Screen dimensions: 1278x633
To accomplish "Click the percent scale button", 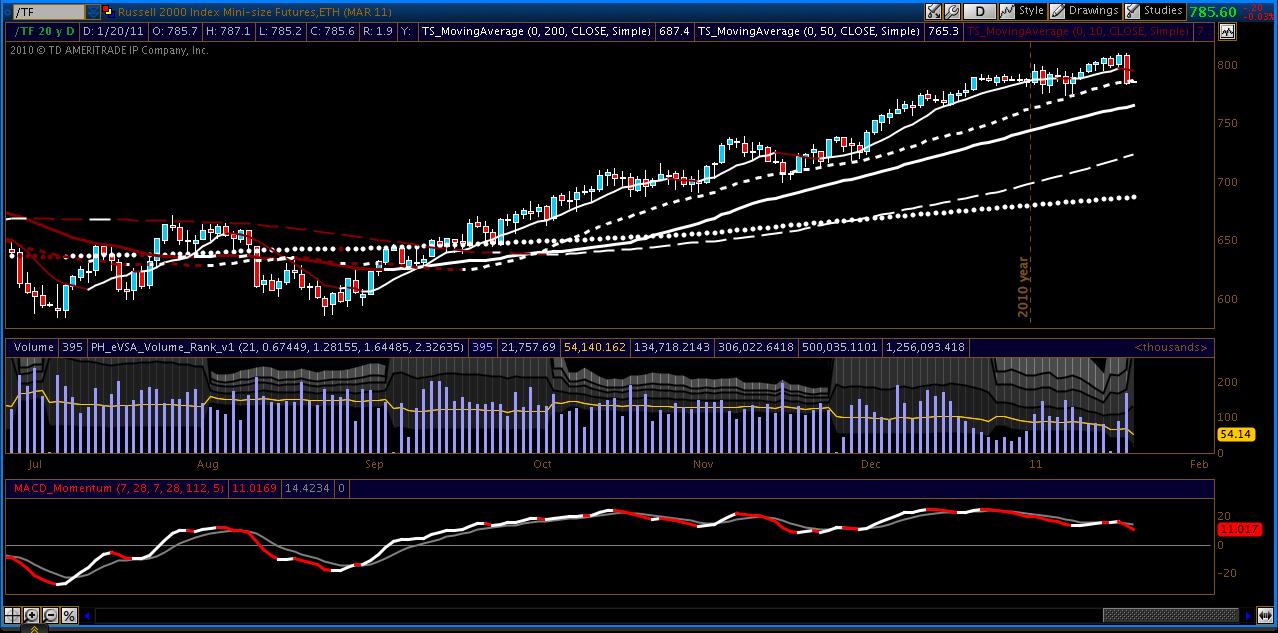I will (69, 615).
